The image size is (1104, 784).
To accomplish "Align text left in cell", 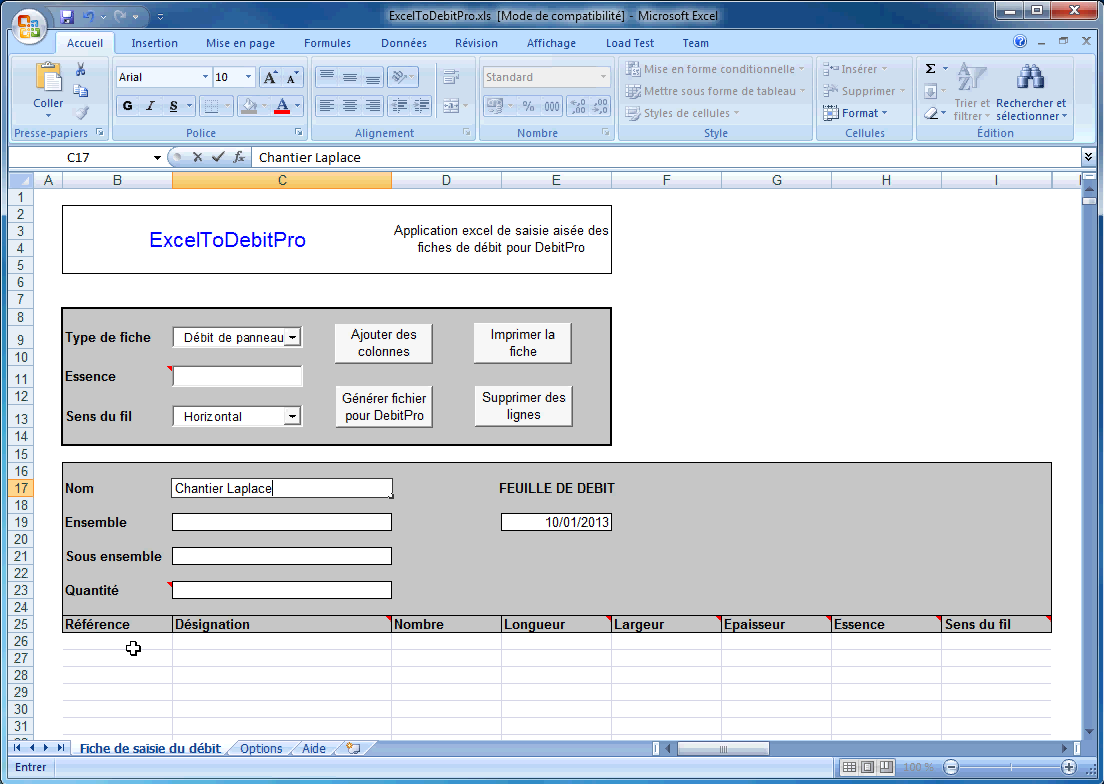I will (326, 106).
